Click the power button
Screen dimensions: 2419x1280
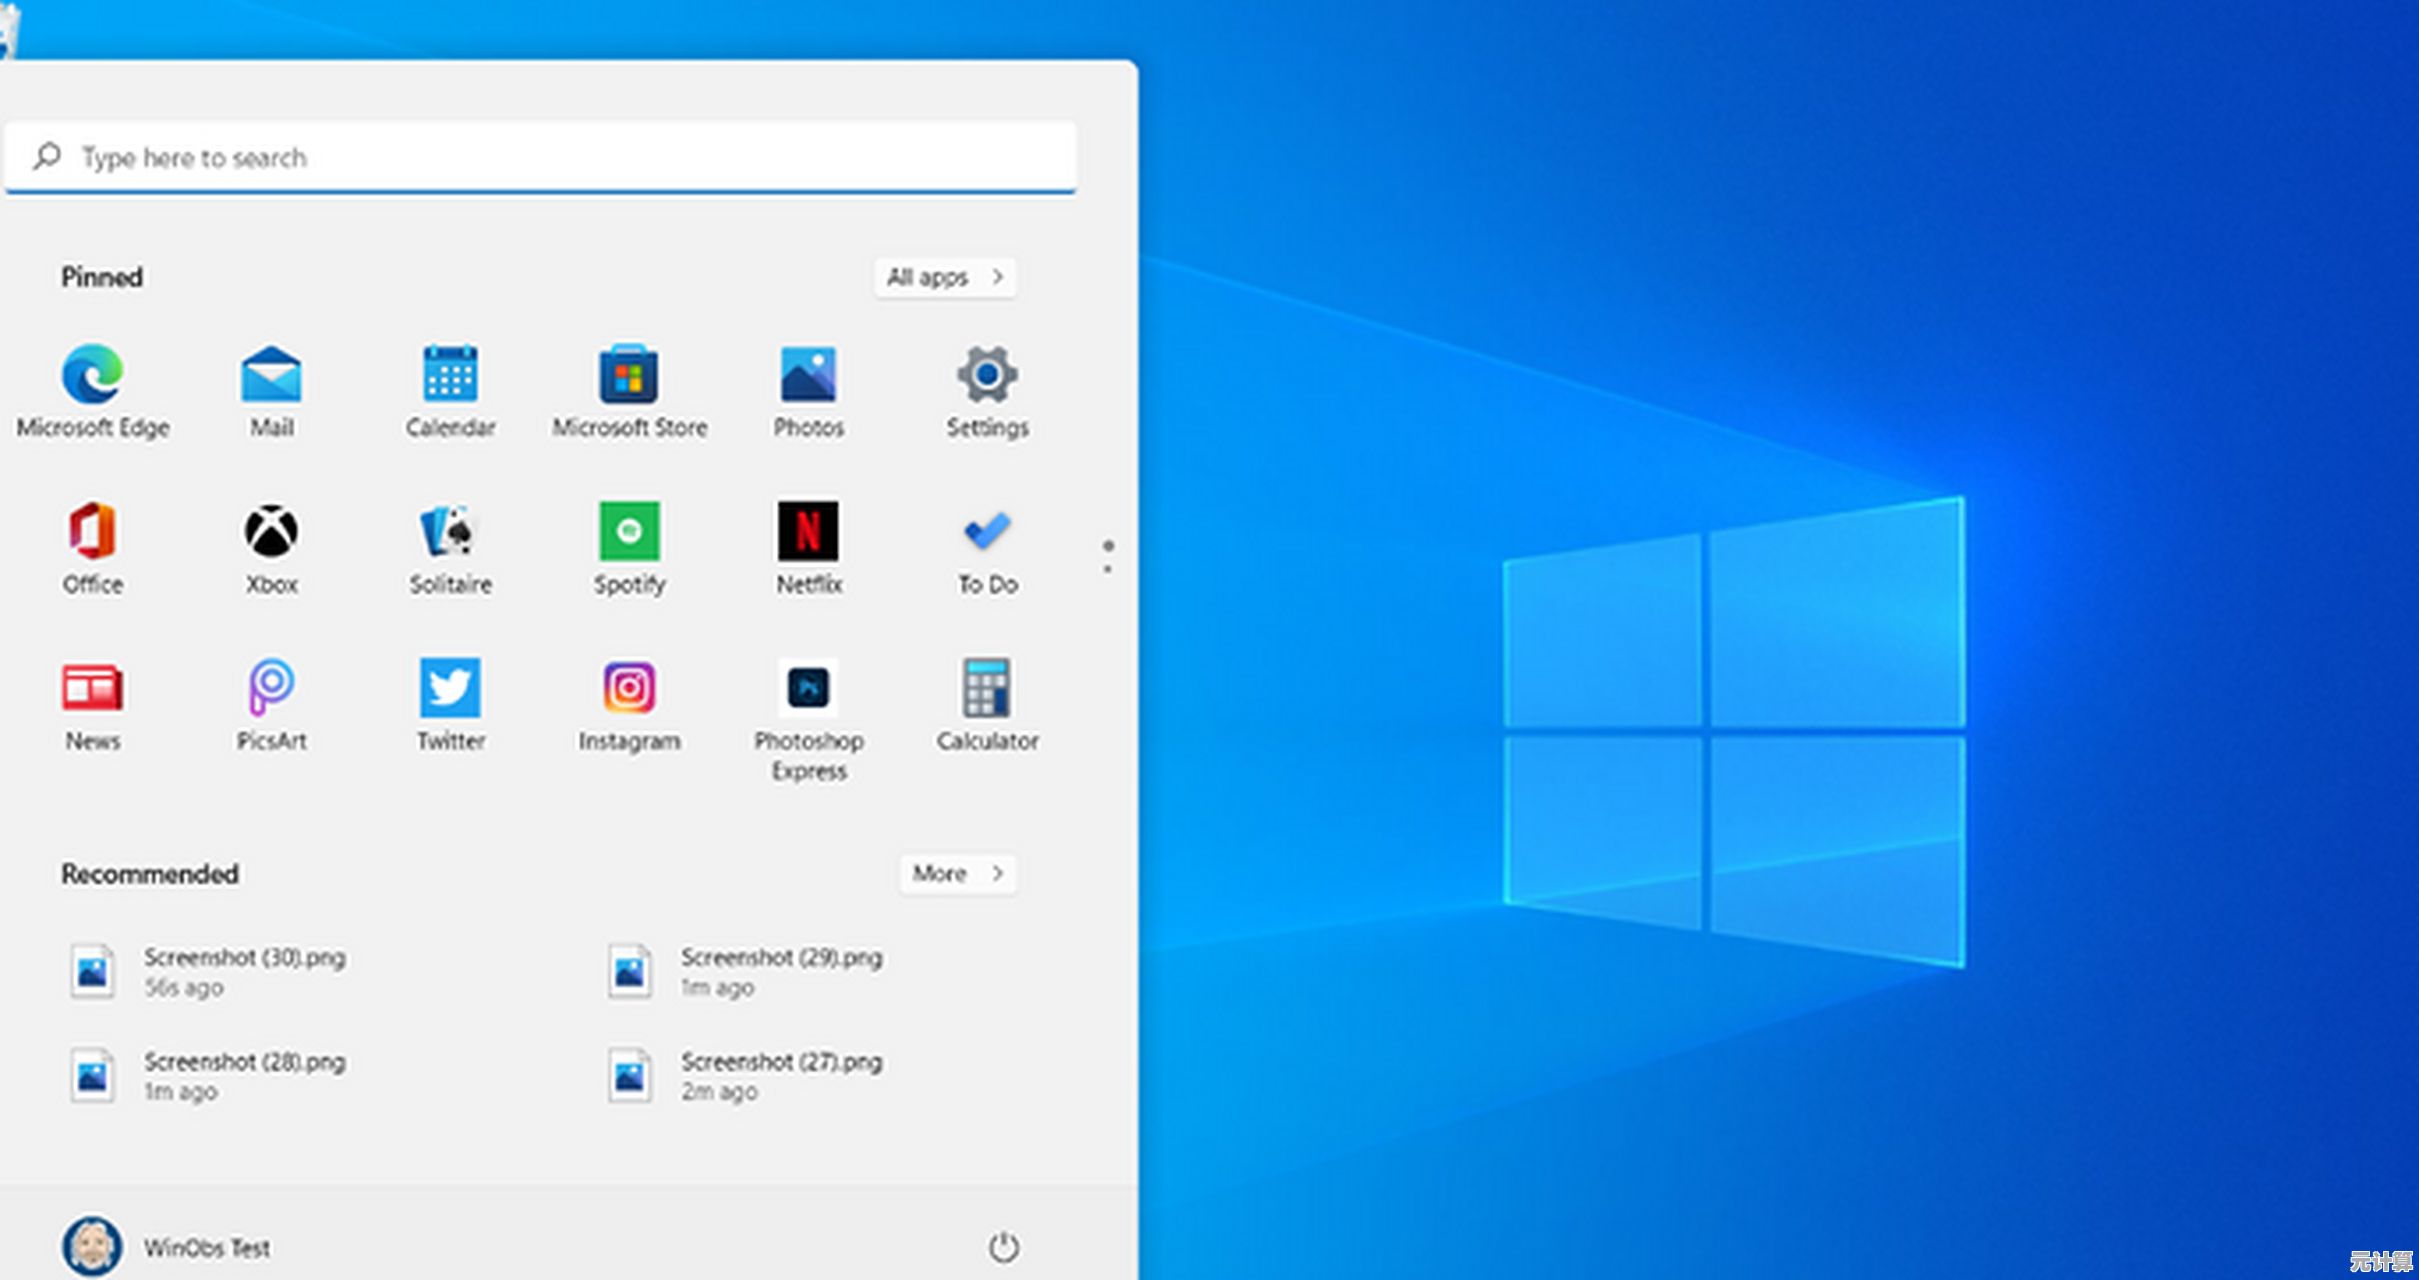[1003, 1247]
